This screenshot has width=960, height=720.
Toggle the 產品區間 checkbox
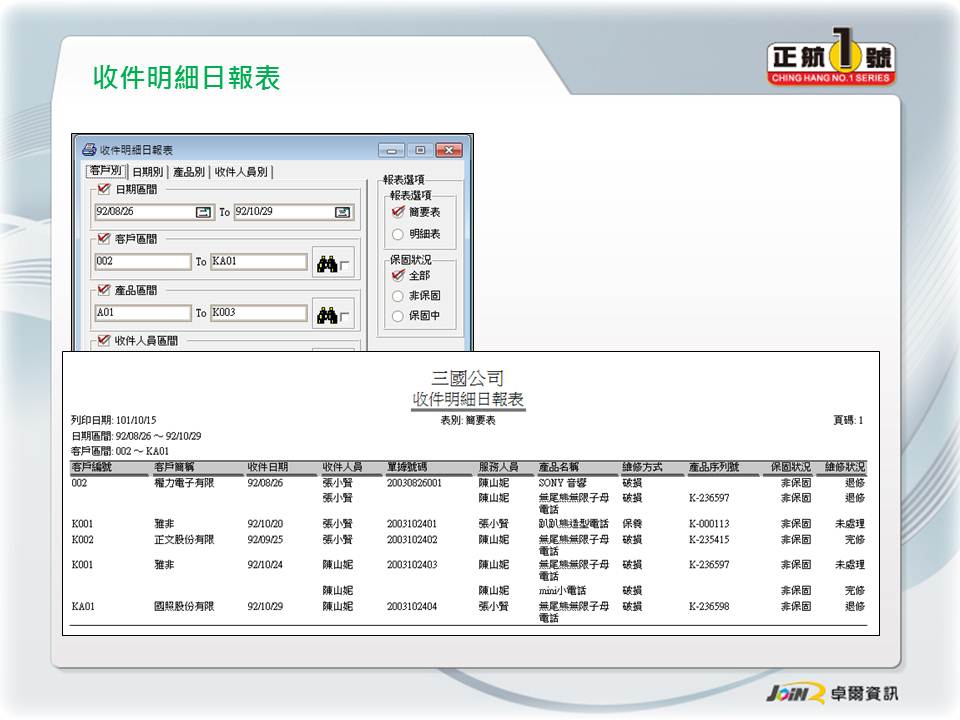coord(103,290)
